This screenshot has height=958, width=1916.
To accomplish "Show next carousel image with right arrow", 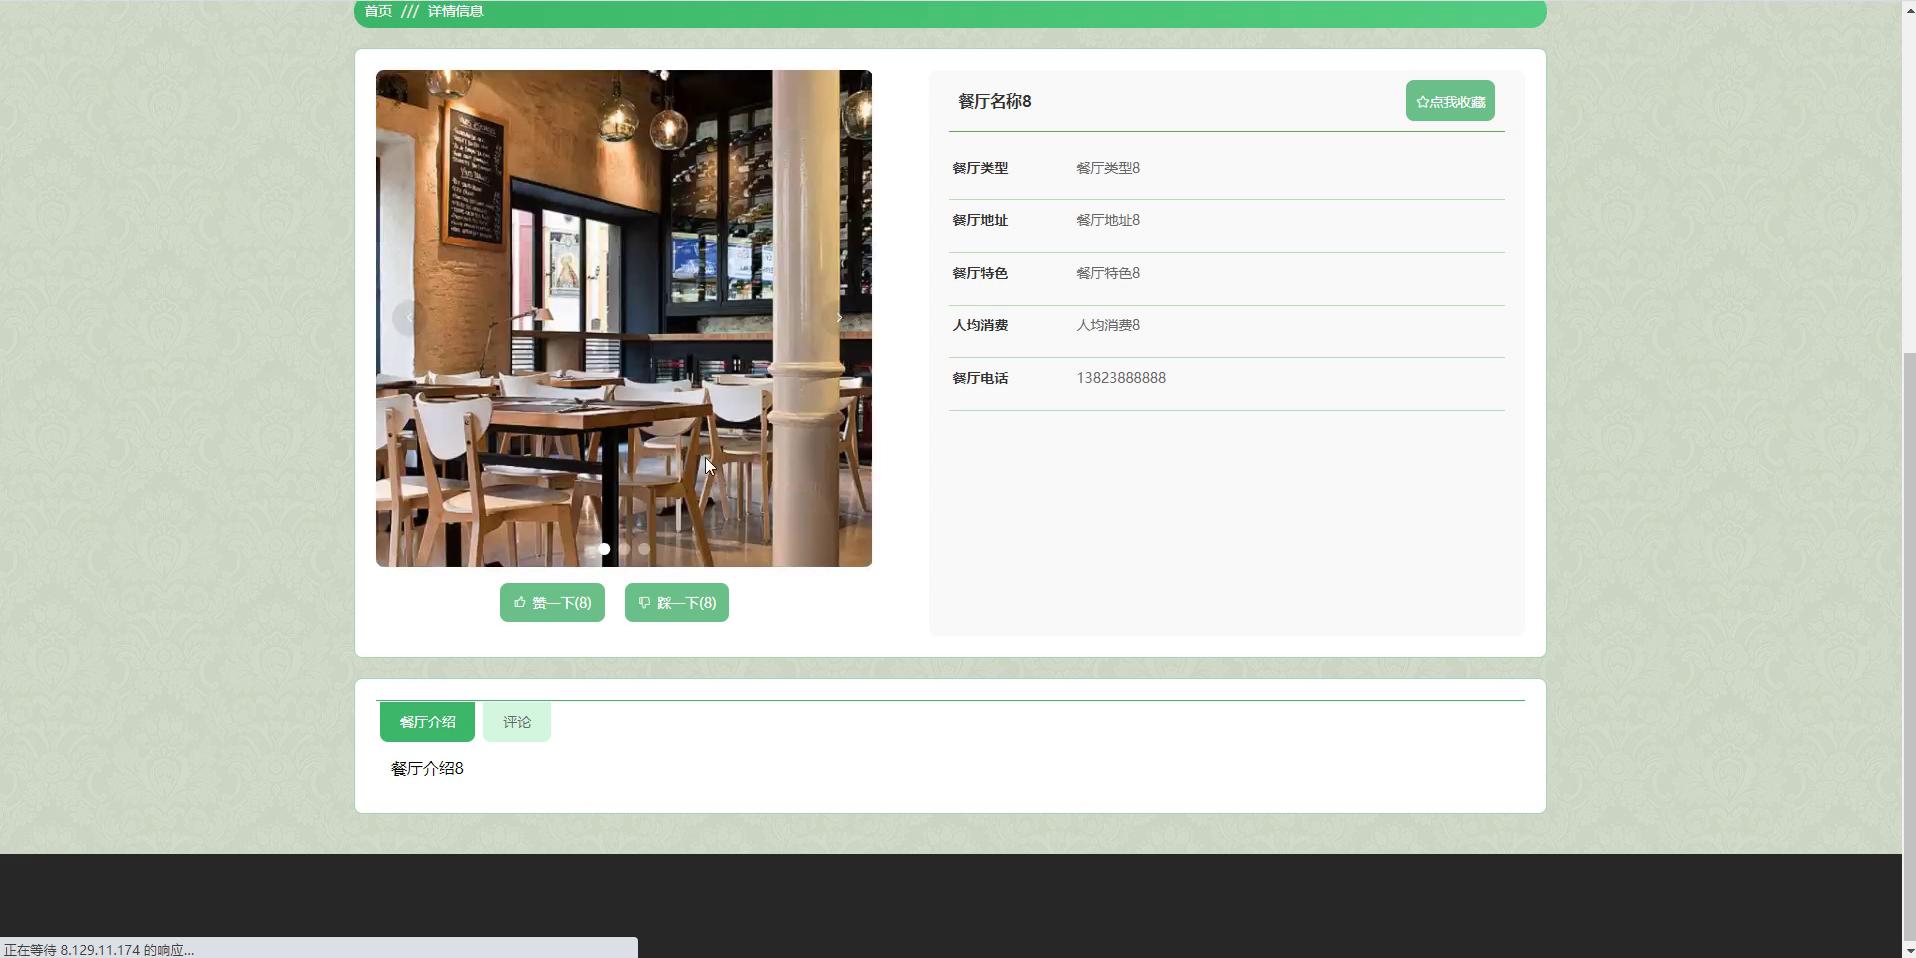I will [839, 318].
